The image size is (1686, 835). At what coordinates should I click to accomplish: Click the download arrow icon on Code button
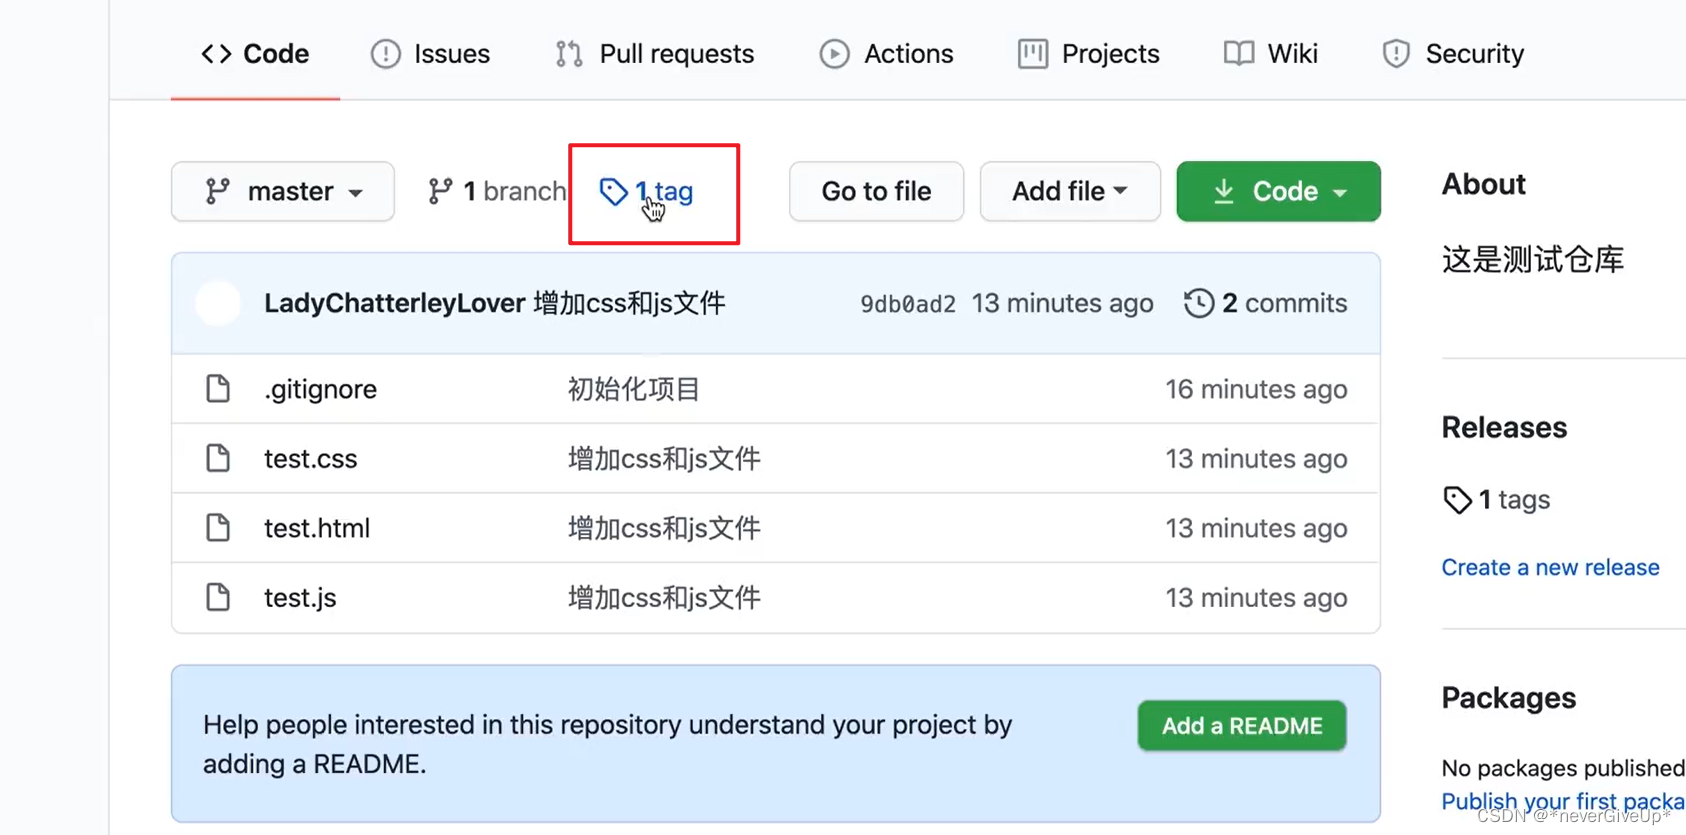(1224, 191)
